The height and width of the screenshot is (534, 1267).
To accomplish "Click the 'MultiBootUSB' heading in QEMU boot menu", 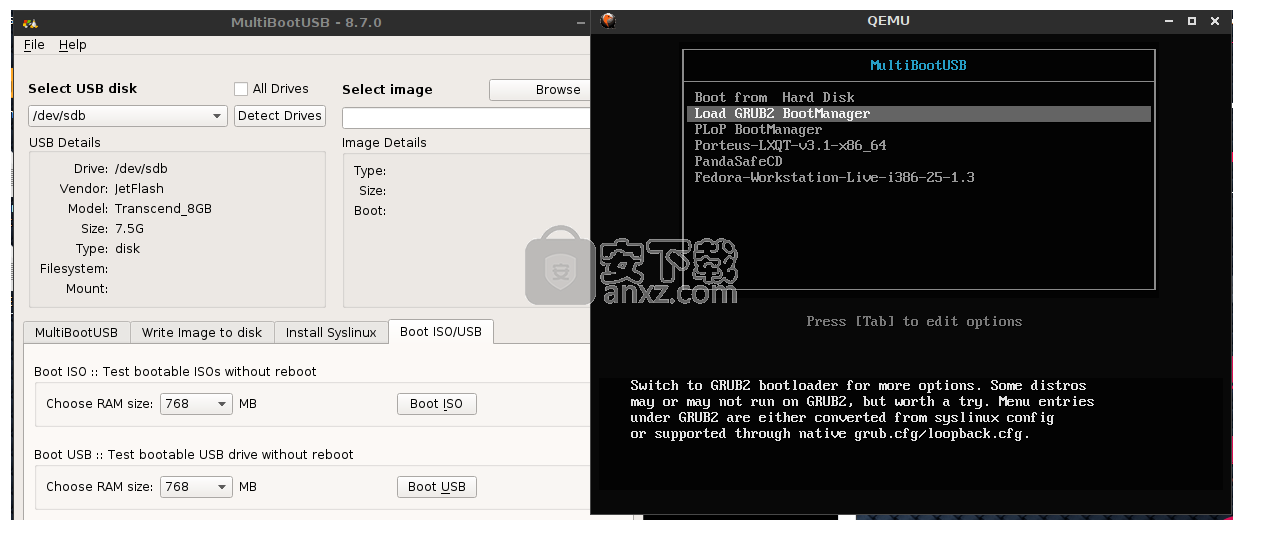I will [918, 66].
